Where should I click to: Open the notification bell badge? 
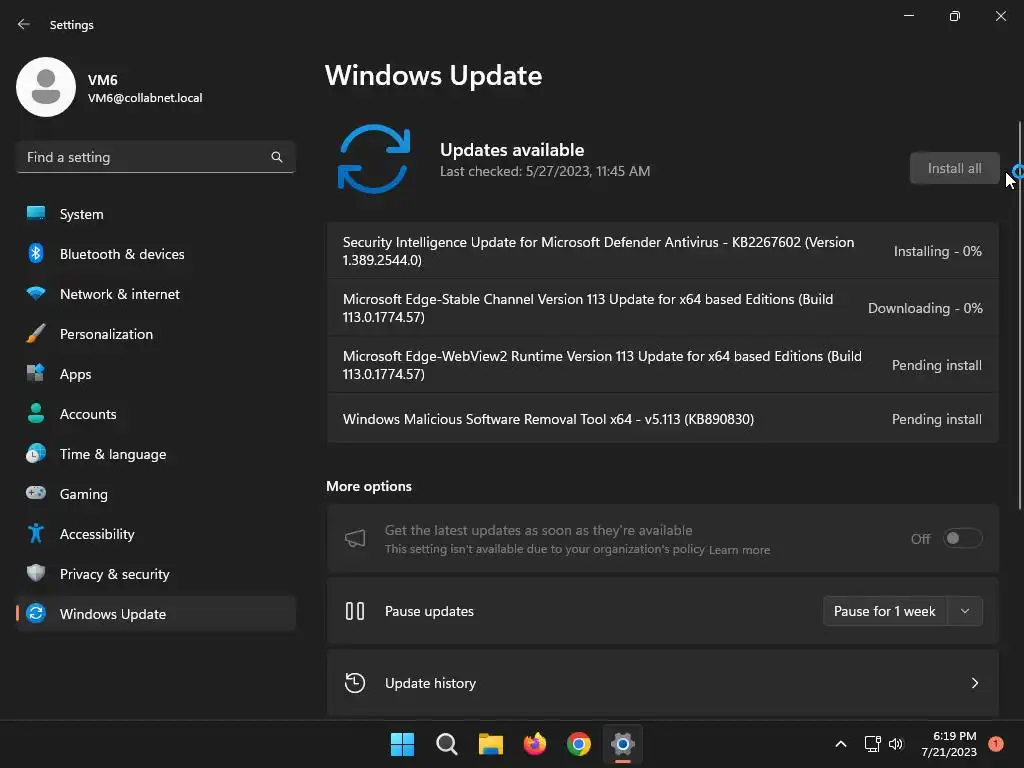coord(996,744)
